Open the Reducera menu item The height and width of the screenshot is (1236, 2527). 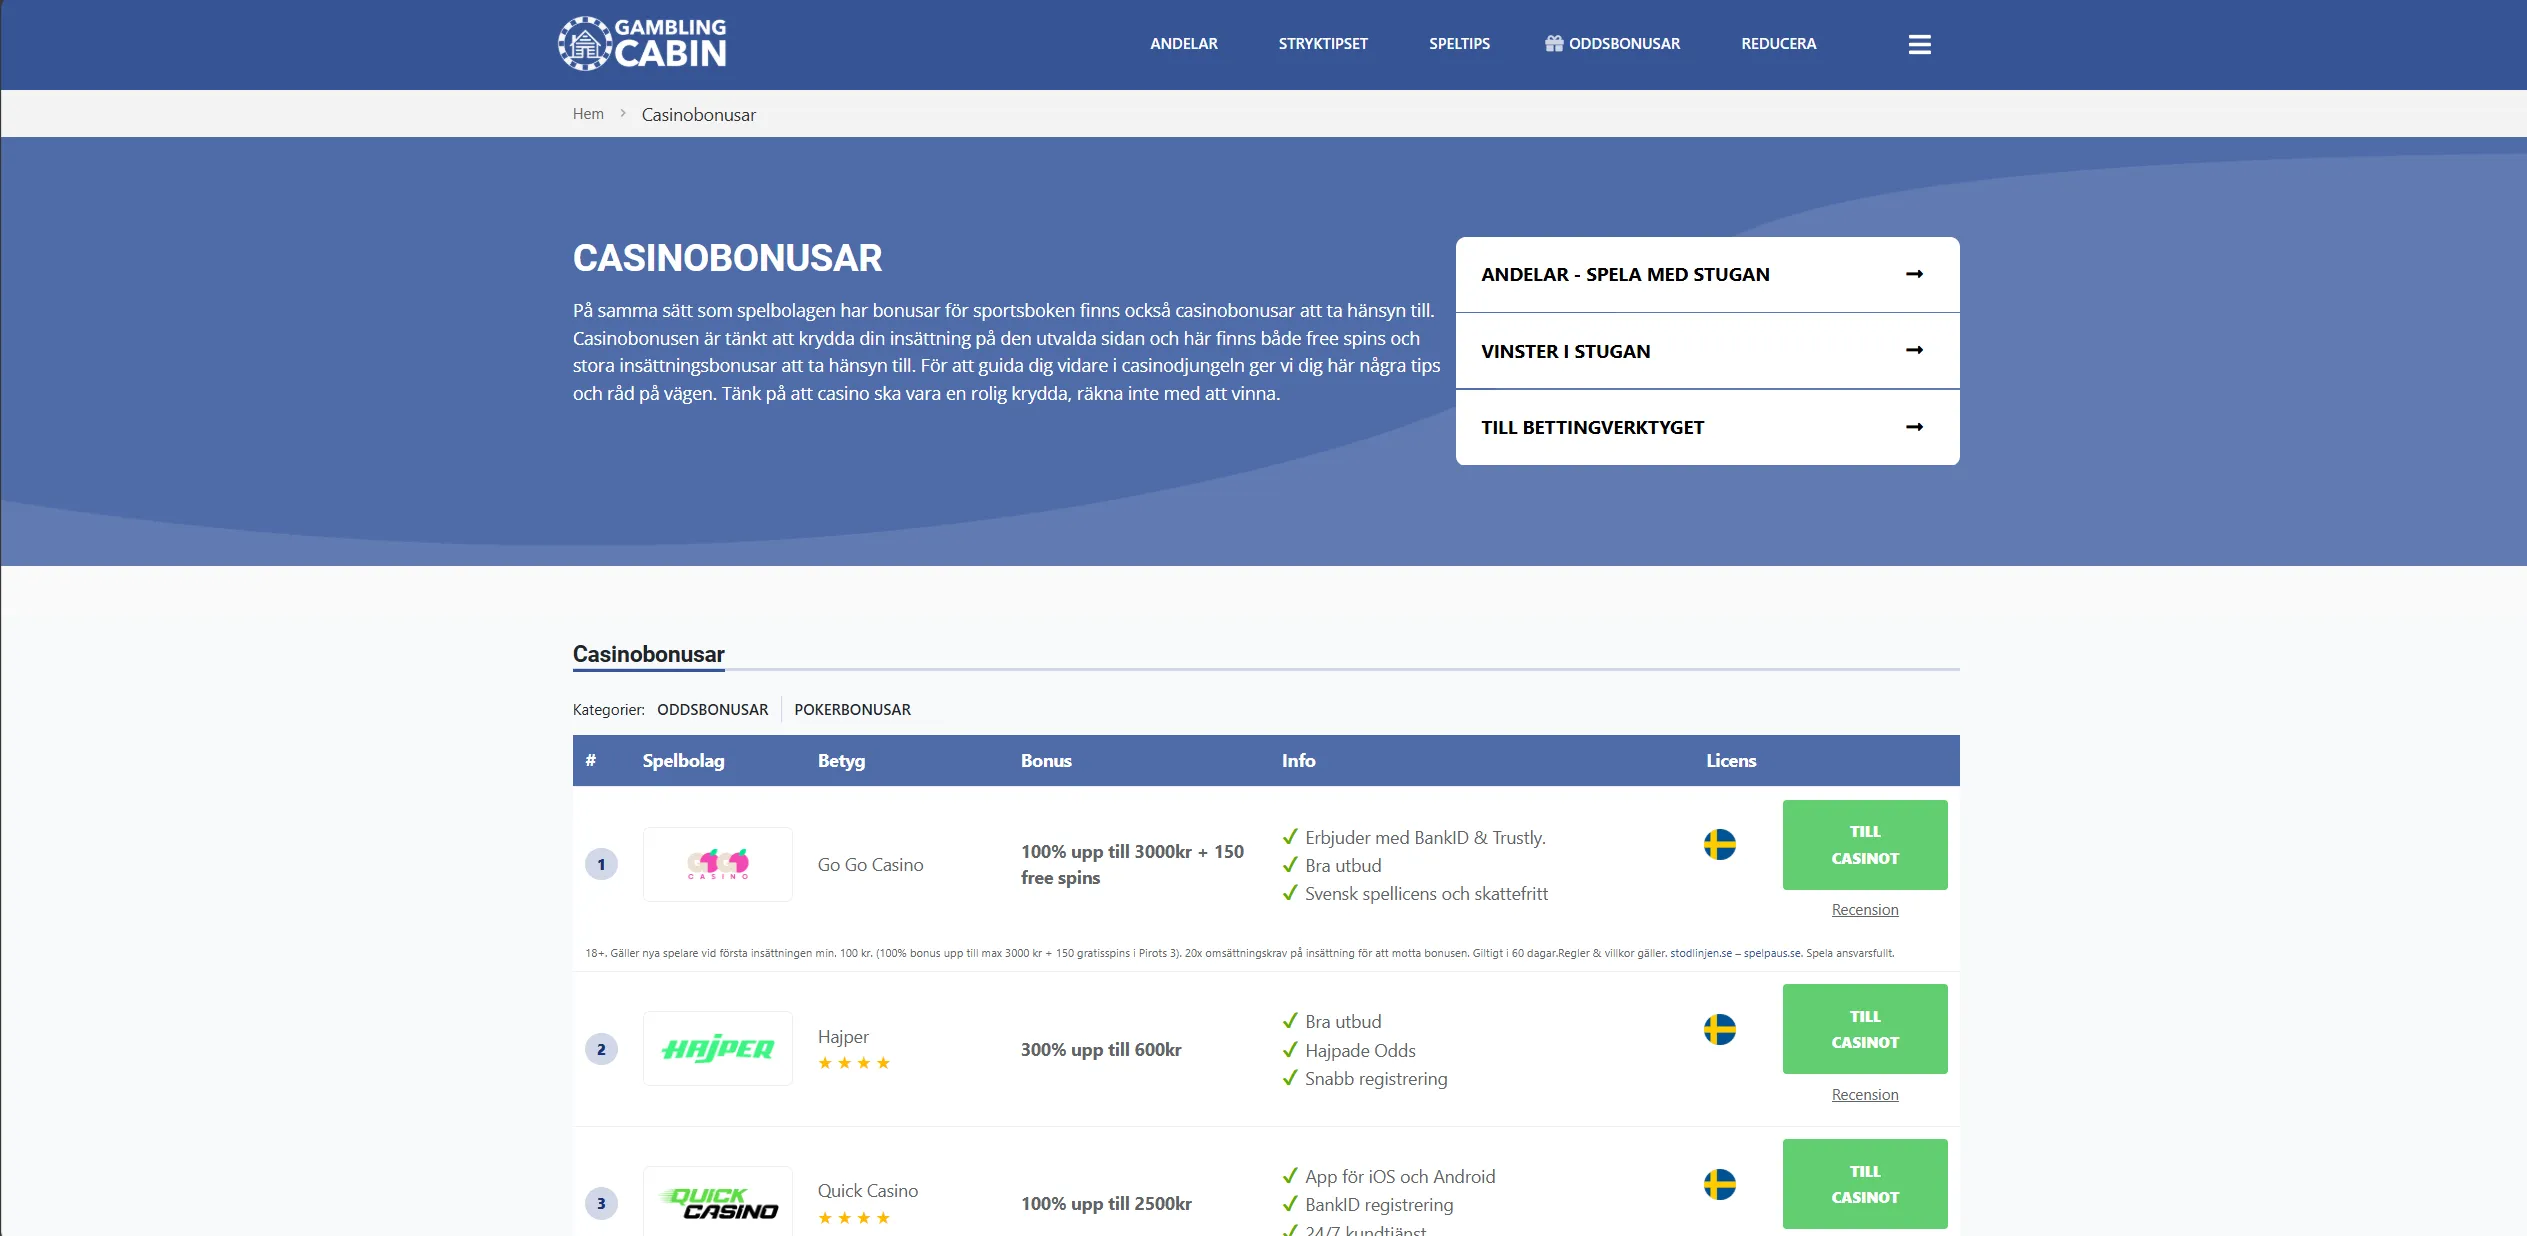click(x=1778, y=44)
